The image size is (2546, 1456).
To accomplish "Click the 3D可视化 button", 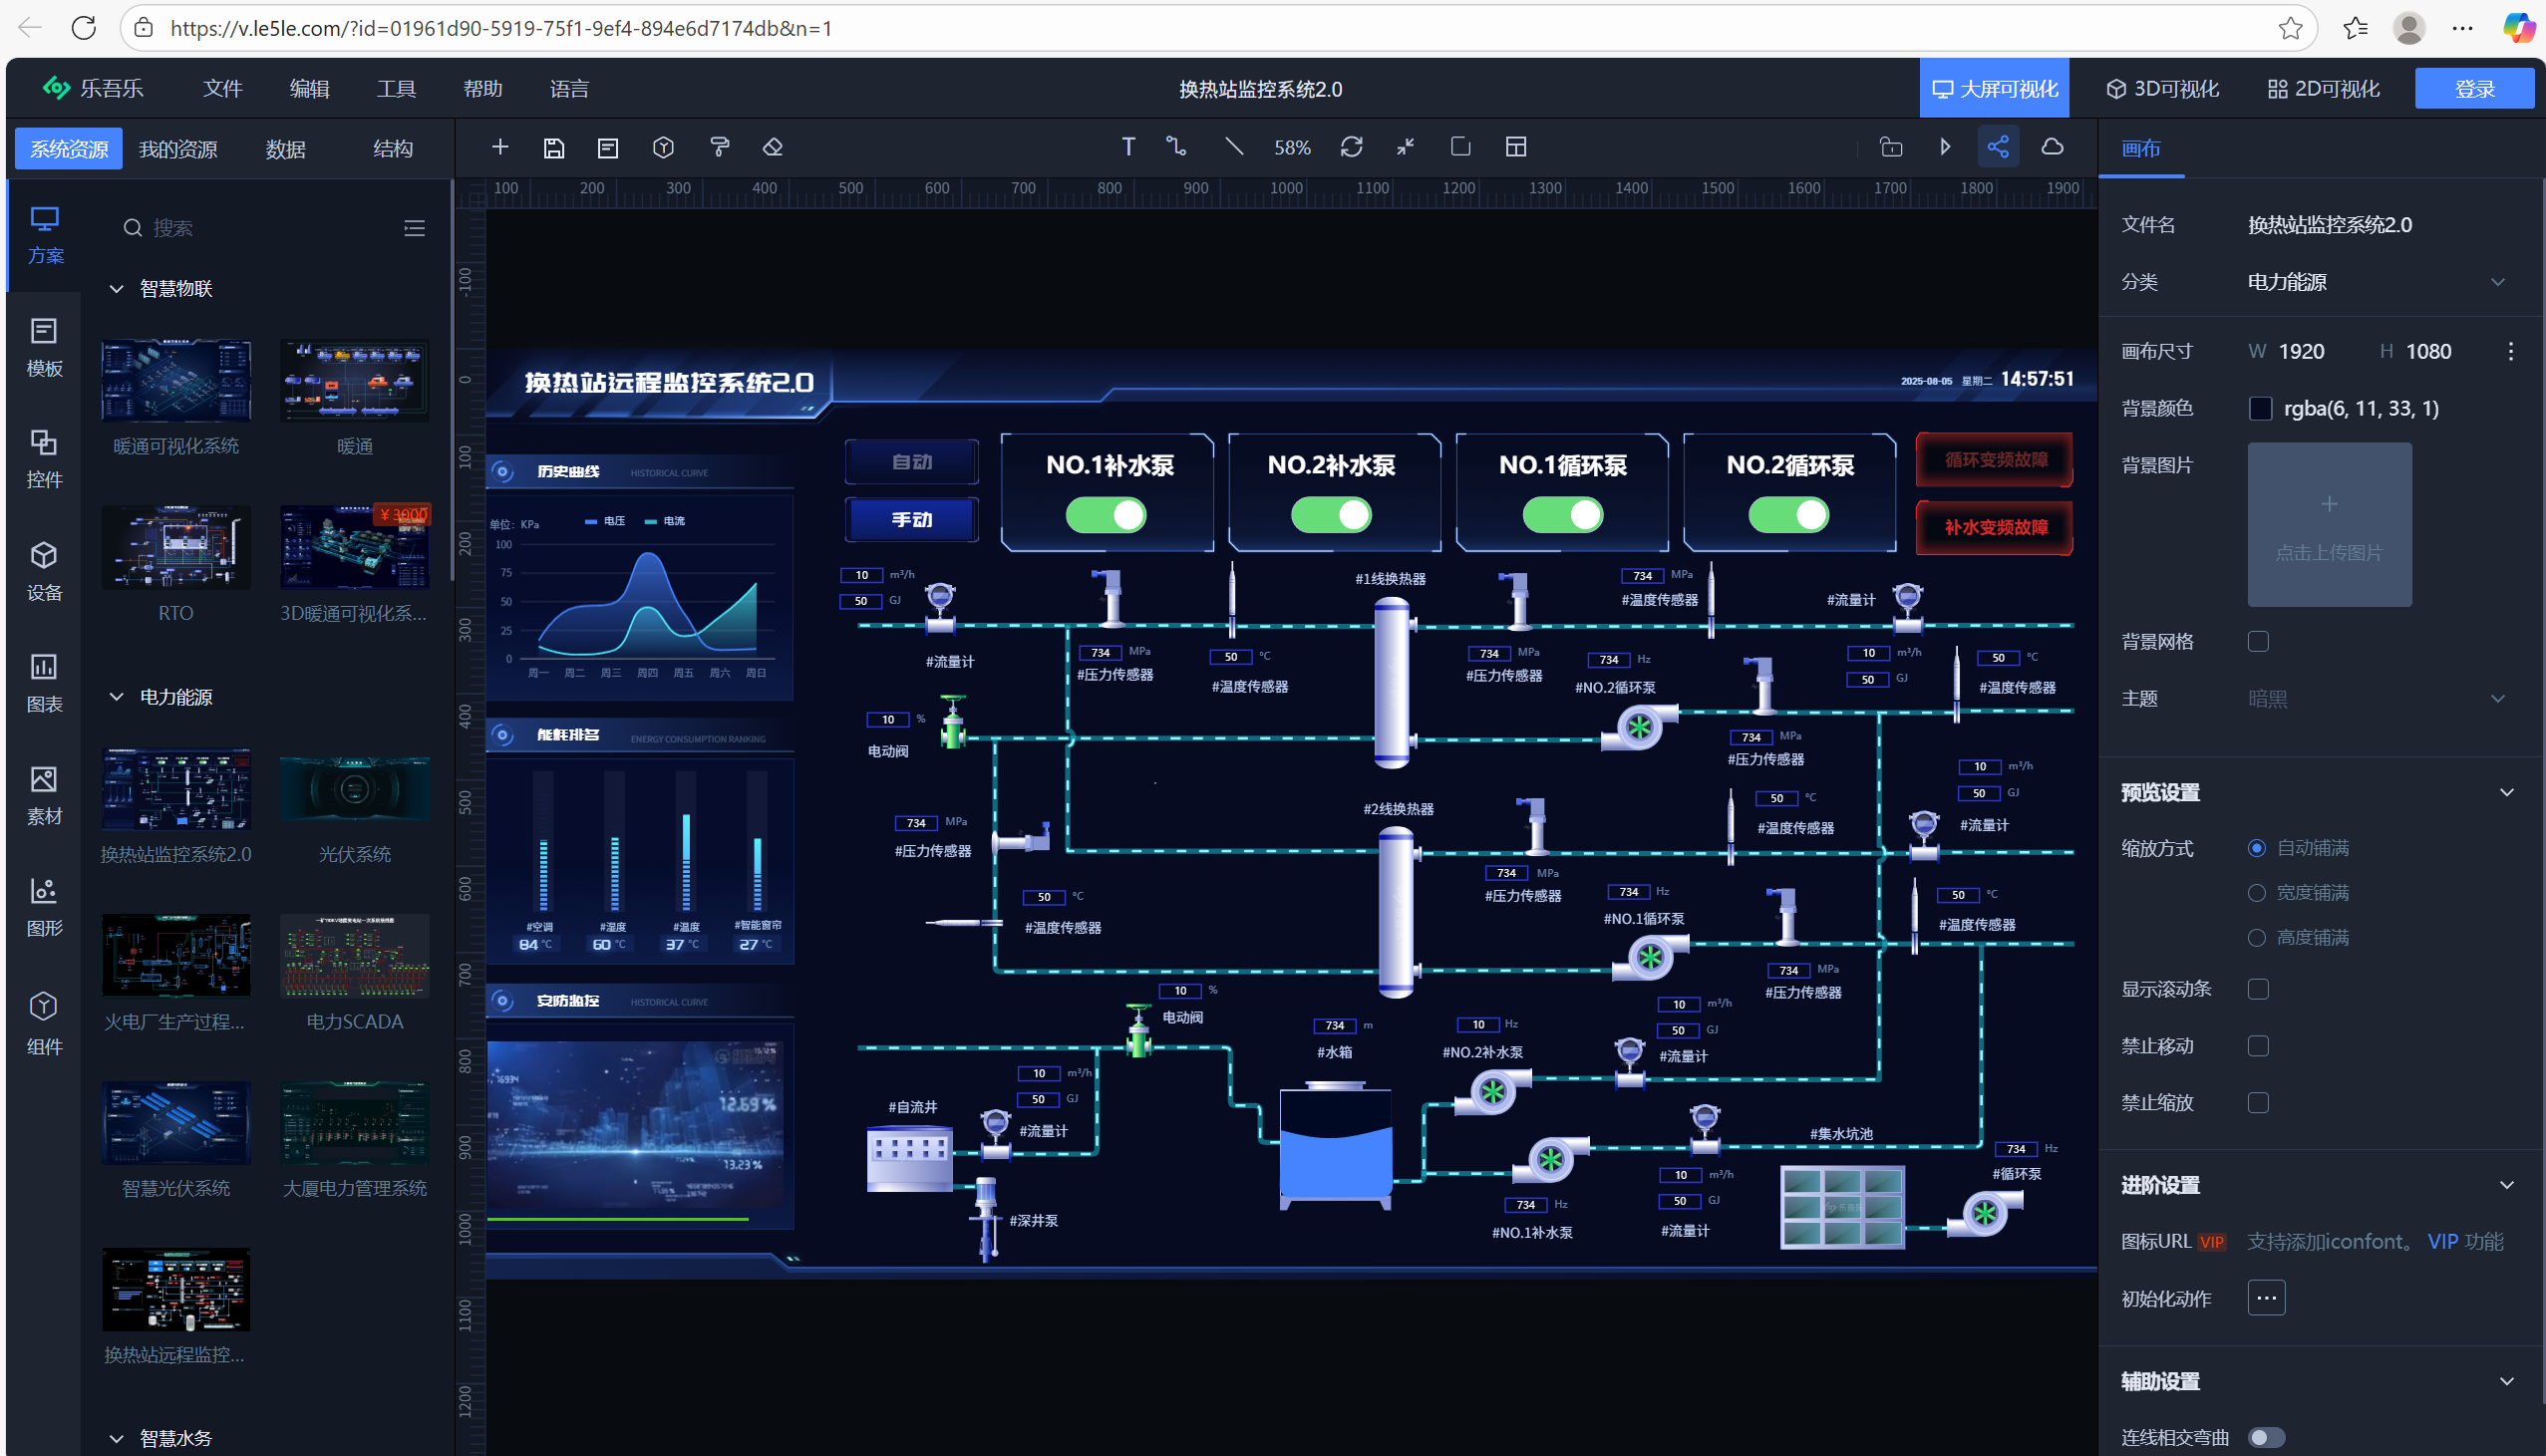I will click(x=2162, y=89).
